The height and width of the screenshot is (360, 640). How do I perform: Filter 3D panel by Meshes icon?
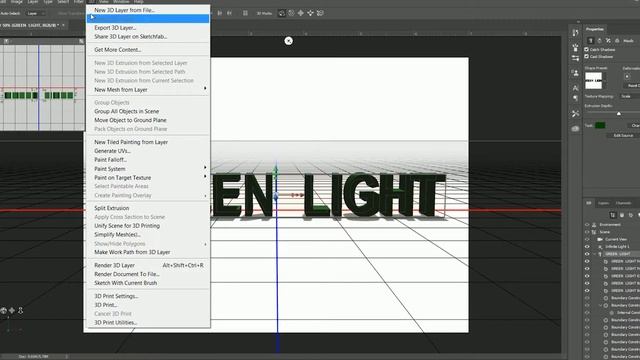[x=622, y=215]
